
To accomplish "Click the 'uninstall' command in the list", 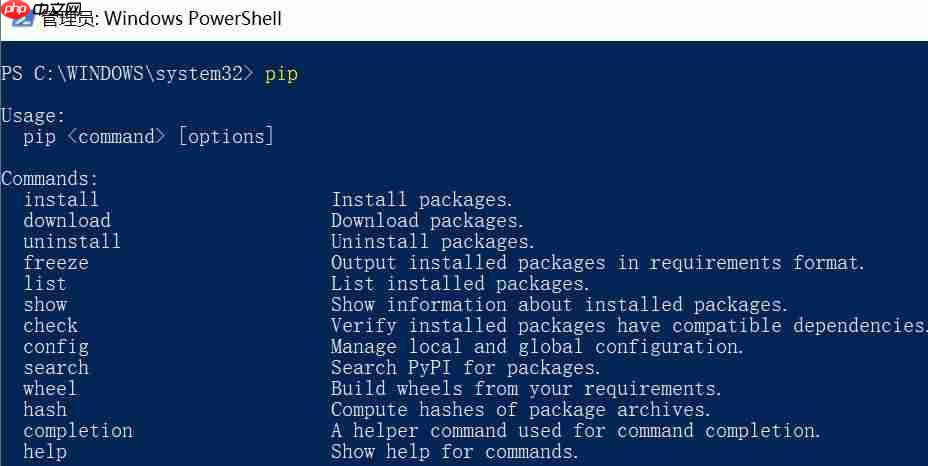I will coord(72,242).
